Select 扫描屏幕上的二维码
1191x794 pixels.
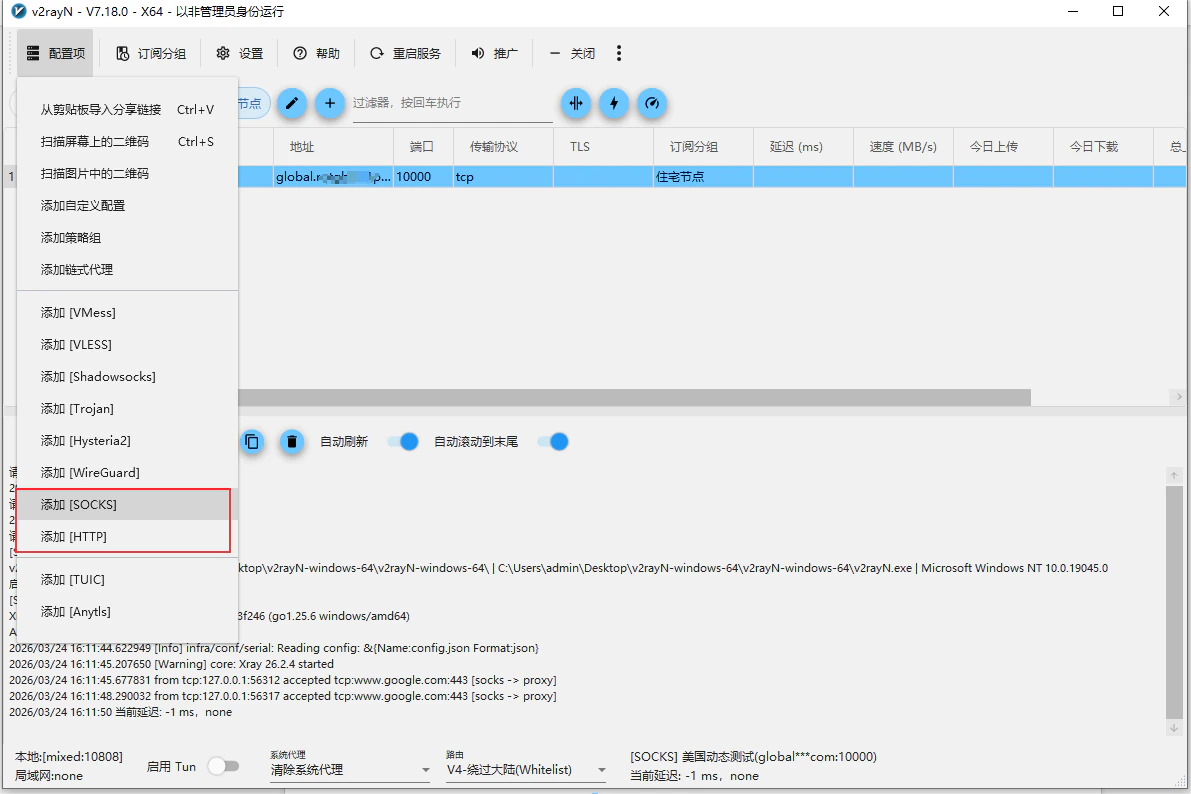(x=128, y=141)
